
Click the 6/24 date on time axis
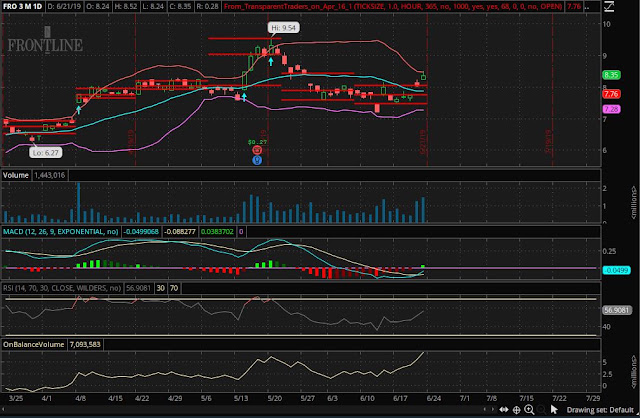click(x=433, y=398)
